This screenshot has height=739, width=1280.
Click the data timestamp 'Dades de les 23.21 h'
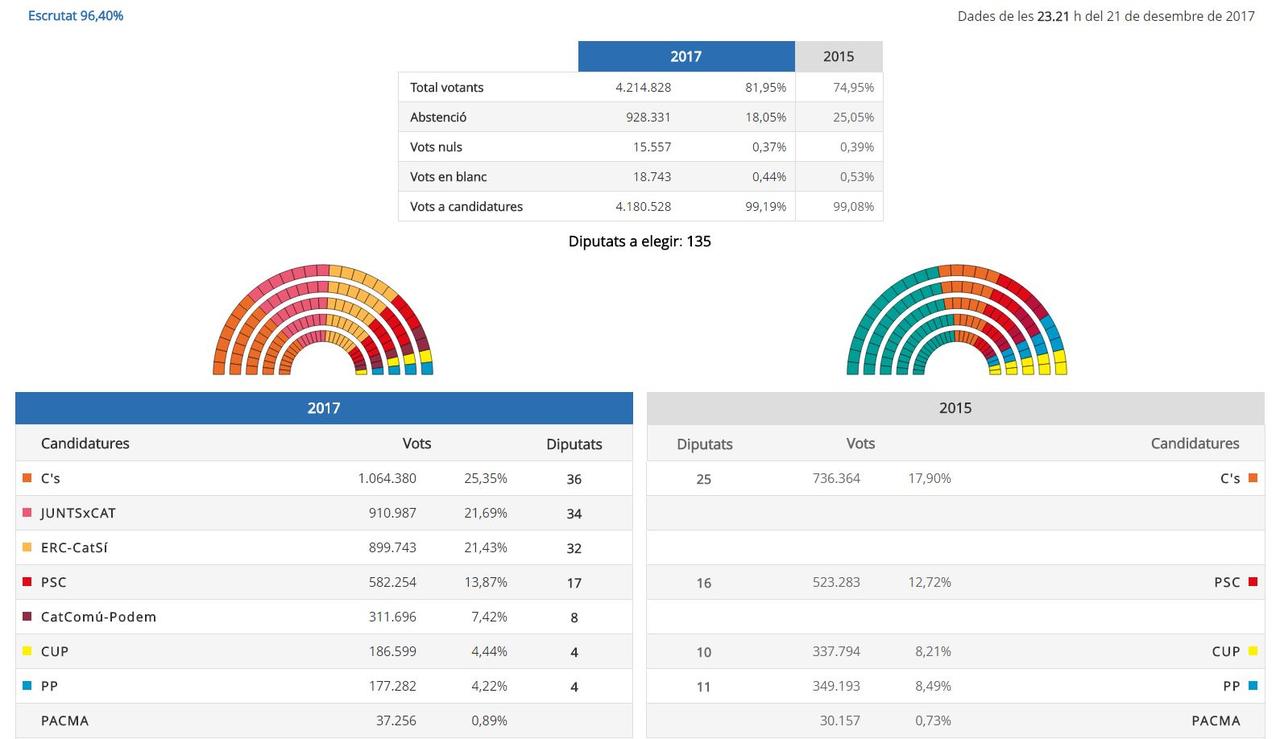(1106, 16)
